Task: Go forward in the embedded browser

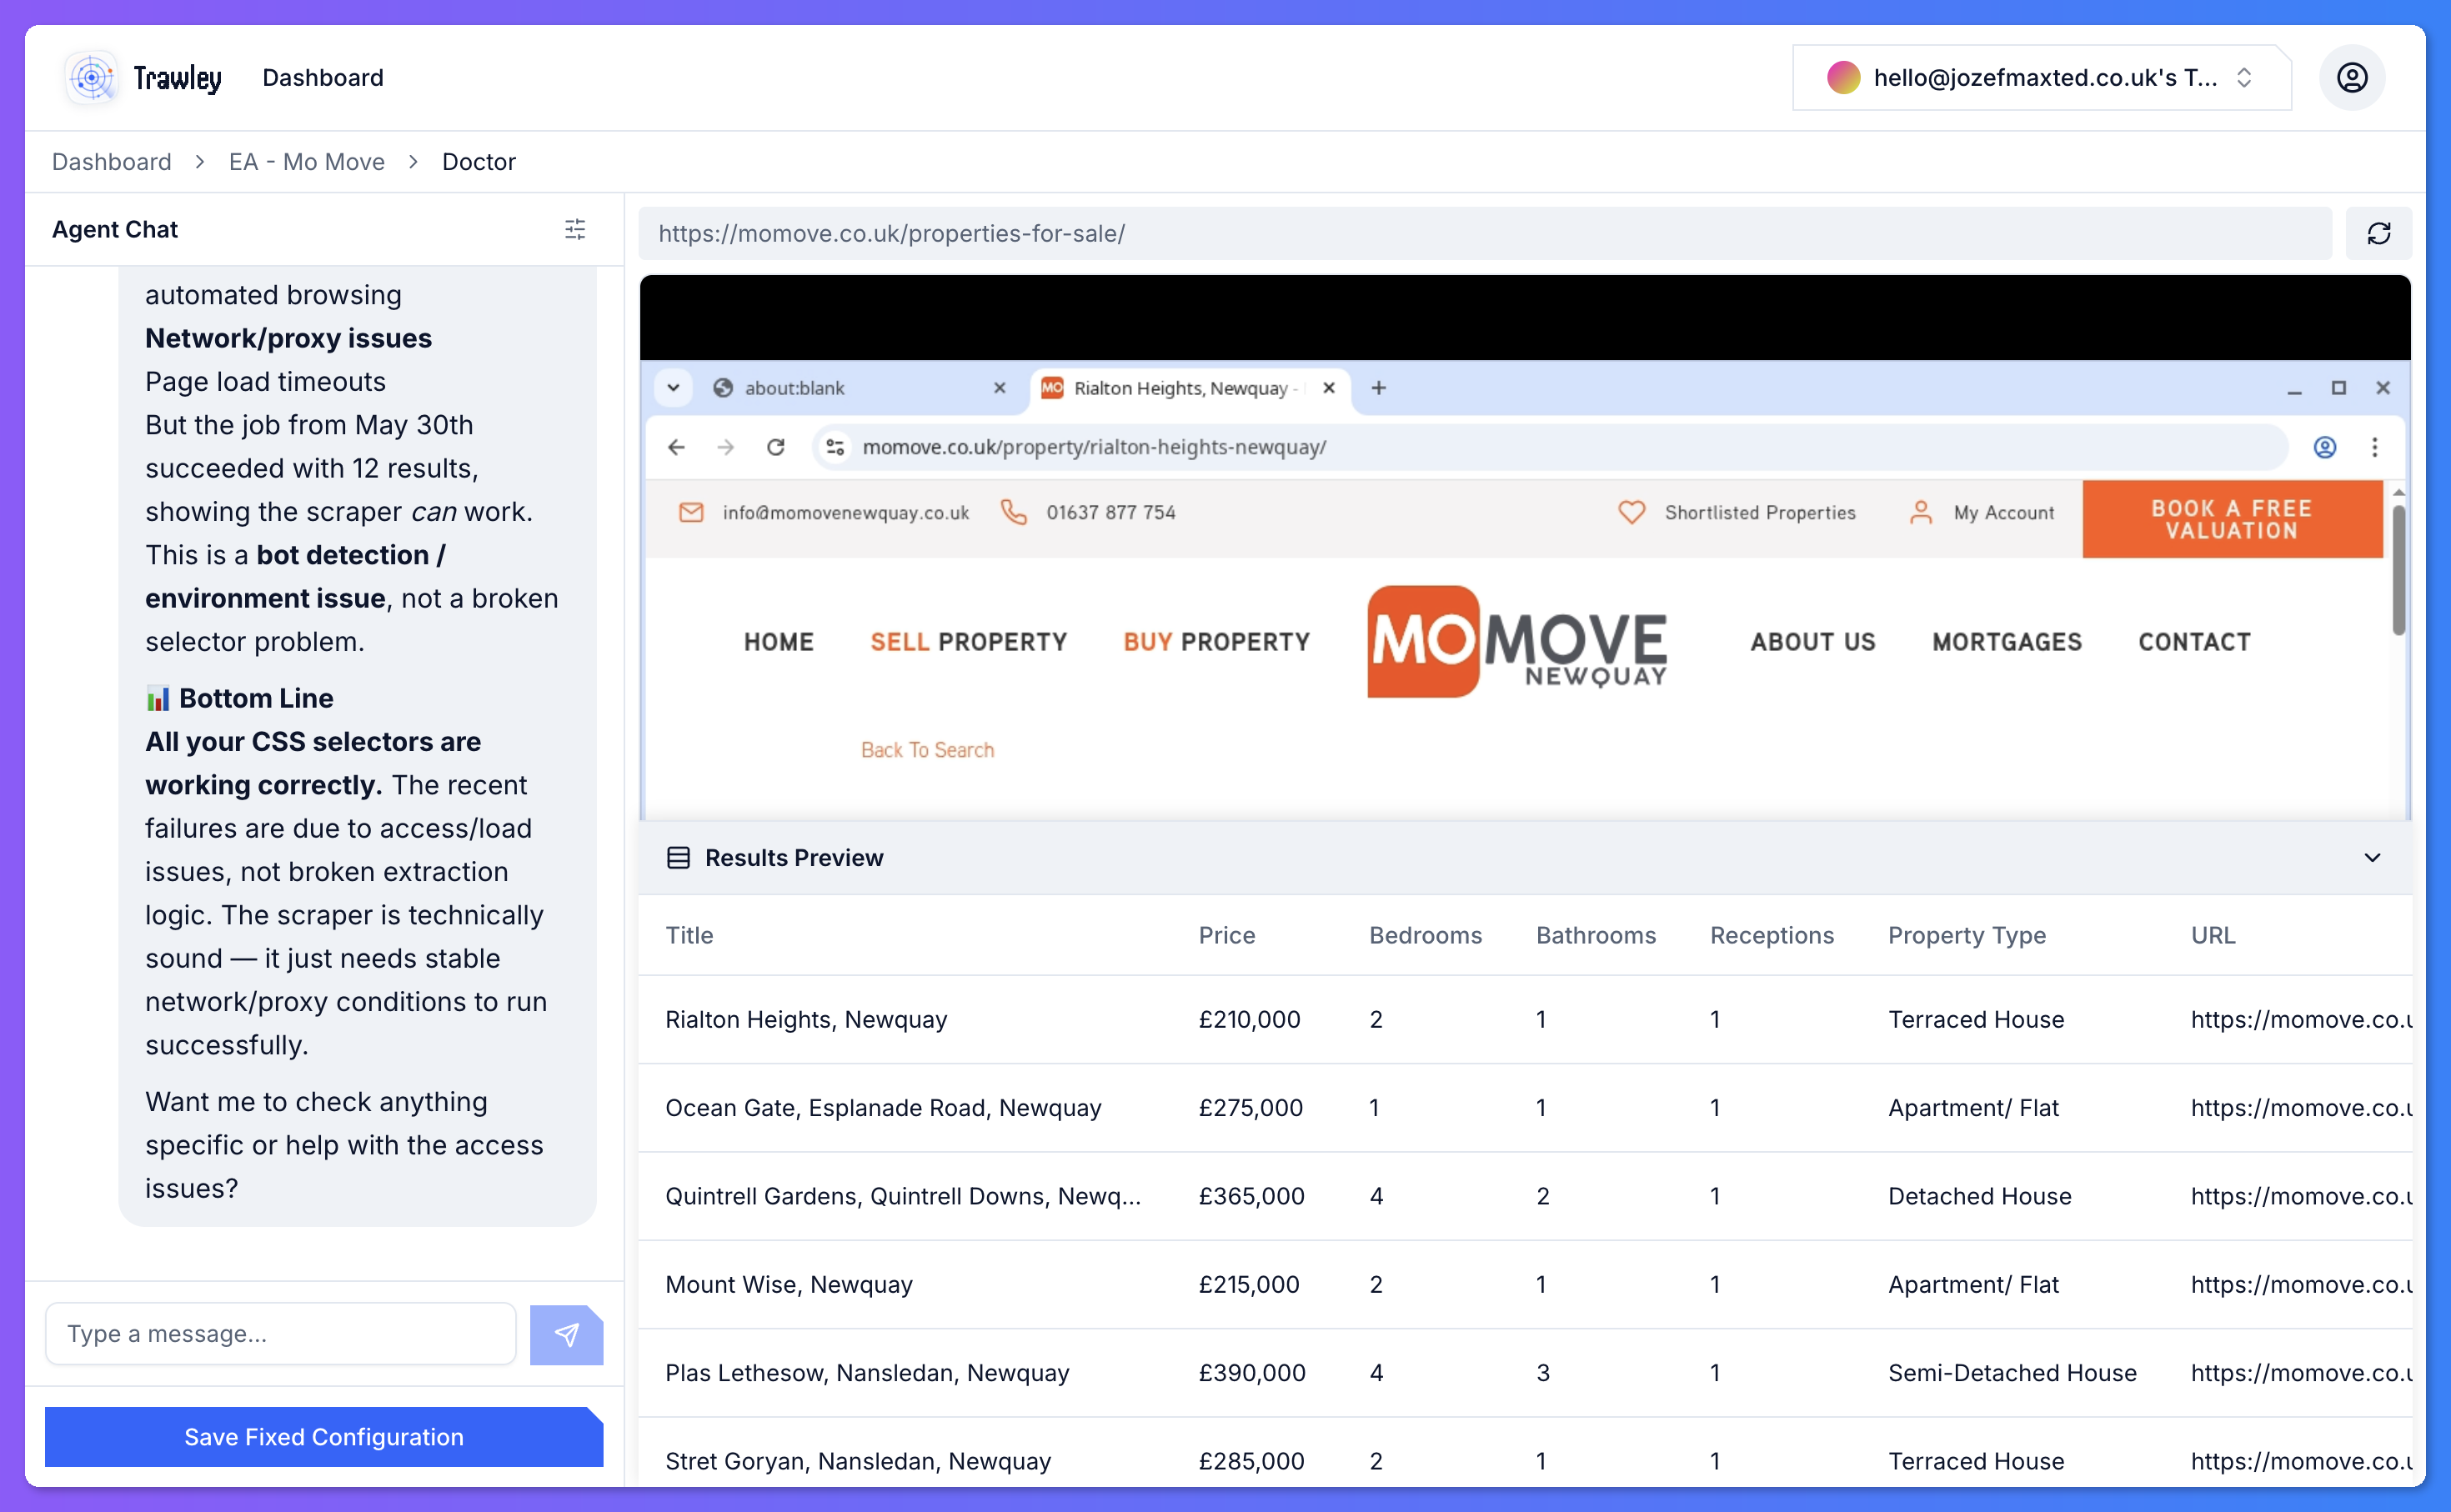Action: [726, 447]
